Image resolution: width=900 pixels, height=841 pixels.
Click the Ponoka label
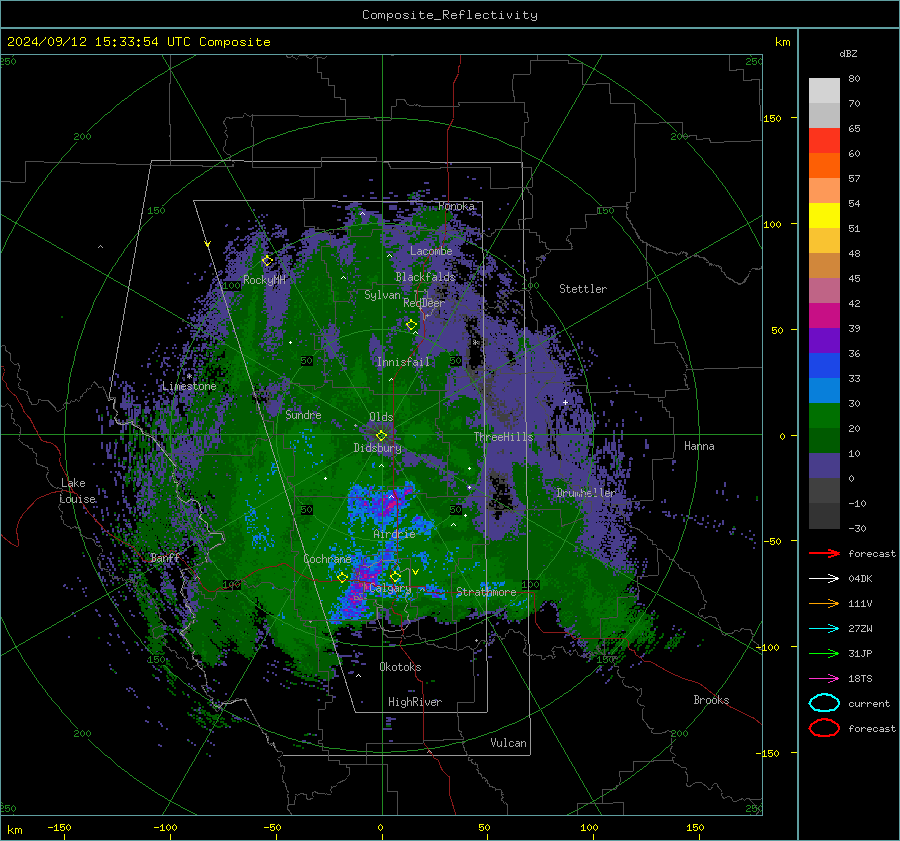[x=456, y=206]
